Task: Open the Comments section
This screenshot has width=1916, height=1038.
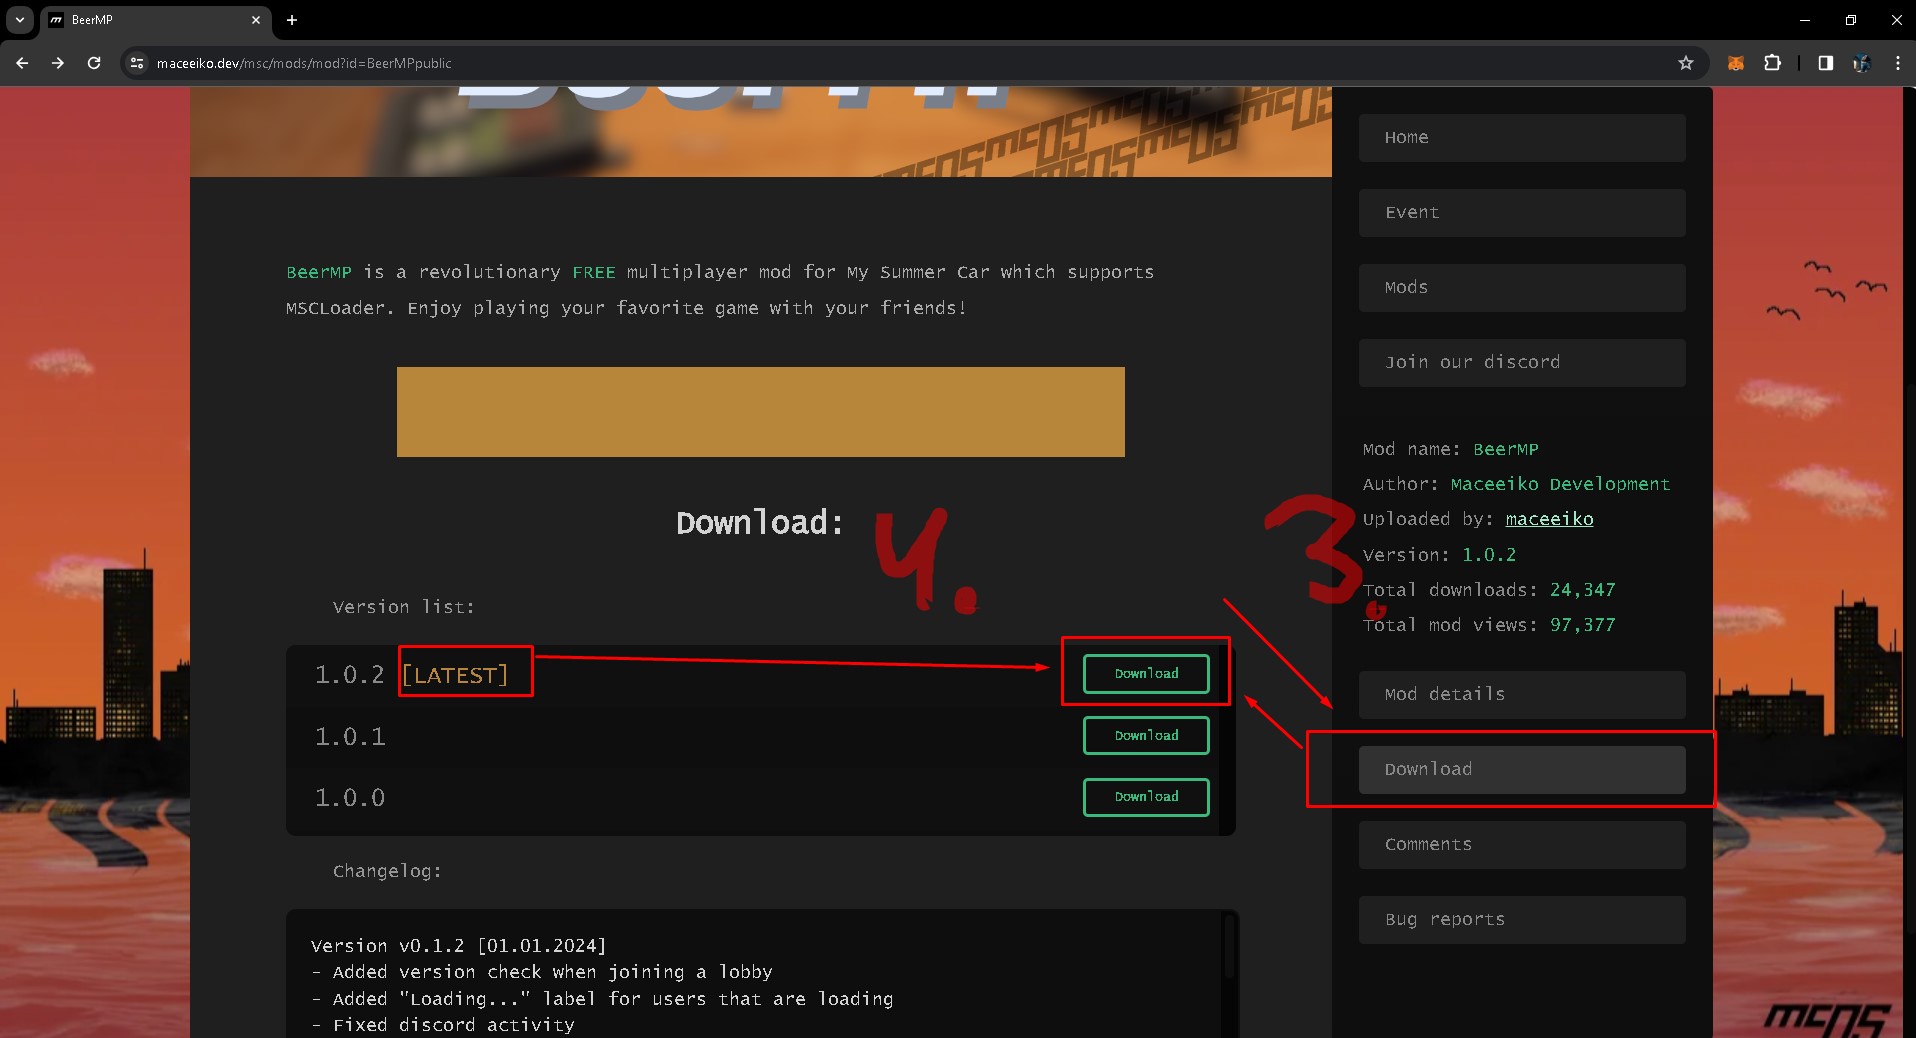Action: click(x=1522, y=845)
